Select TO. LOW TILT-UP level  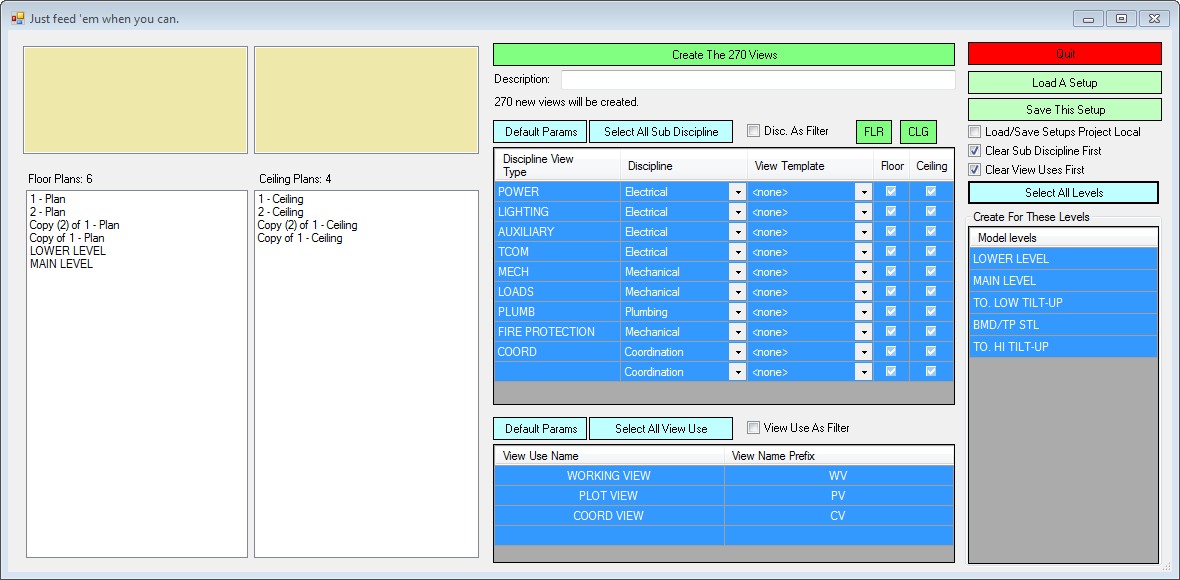pyautogui.click(x=1063, y=302)
